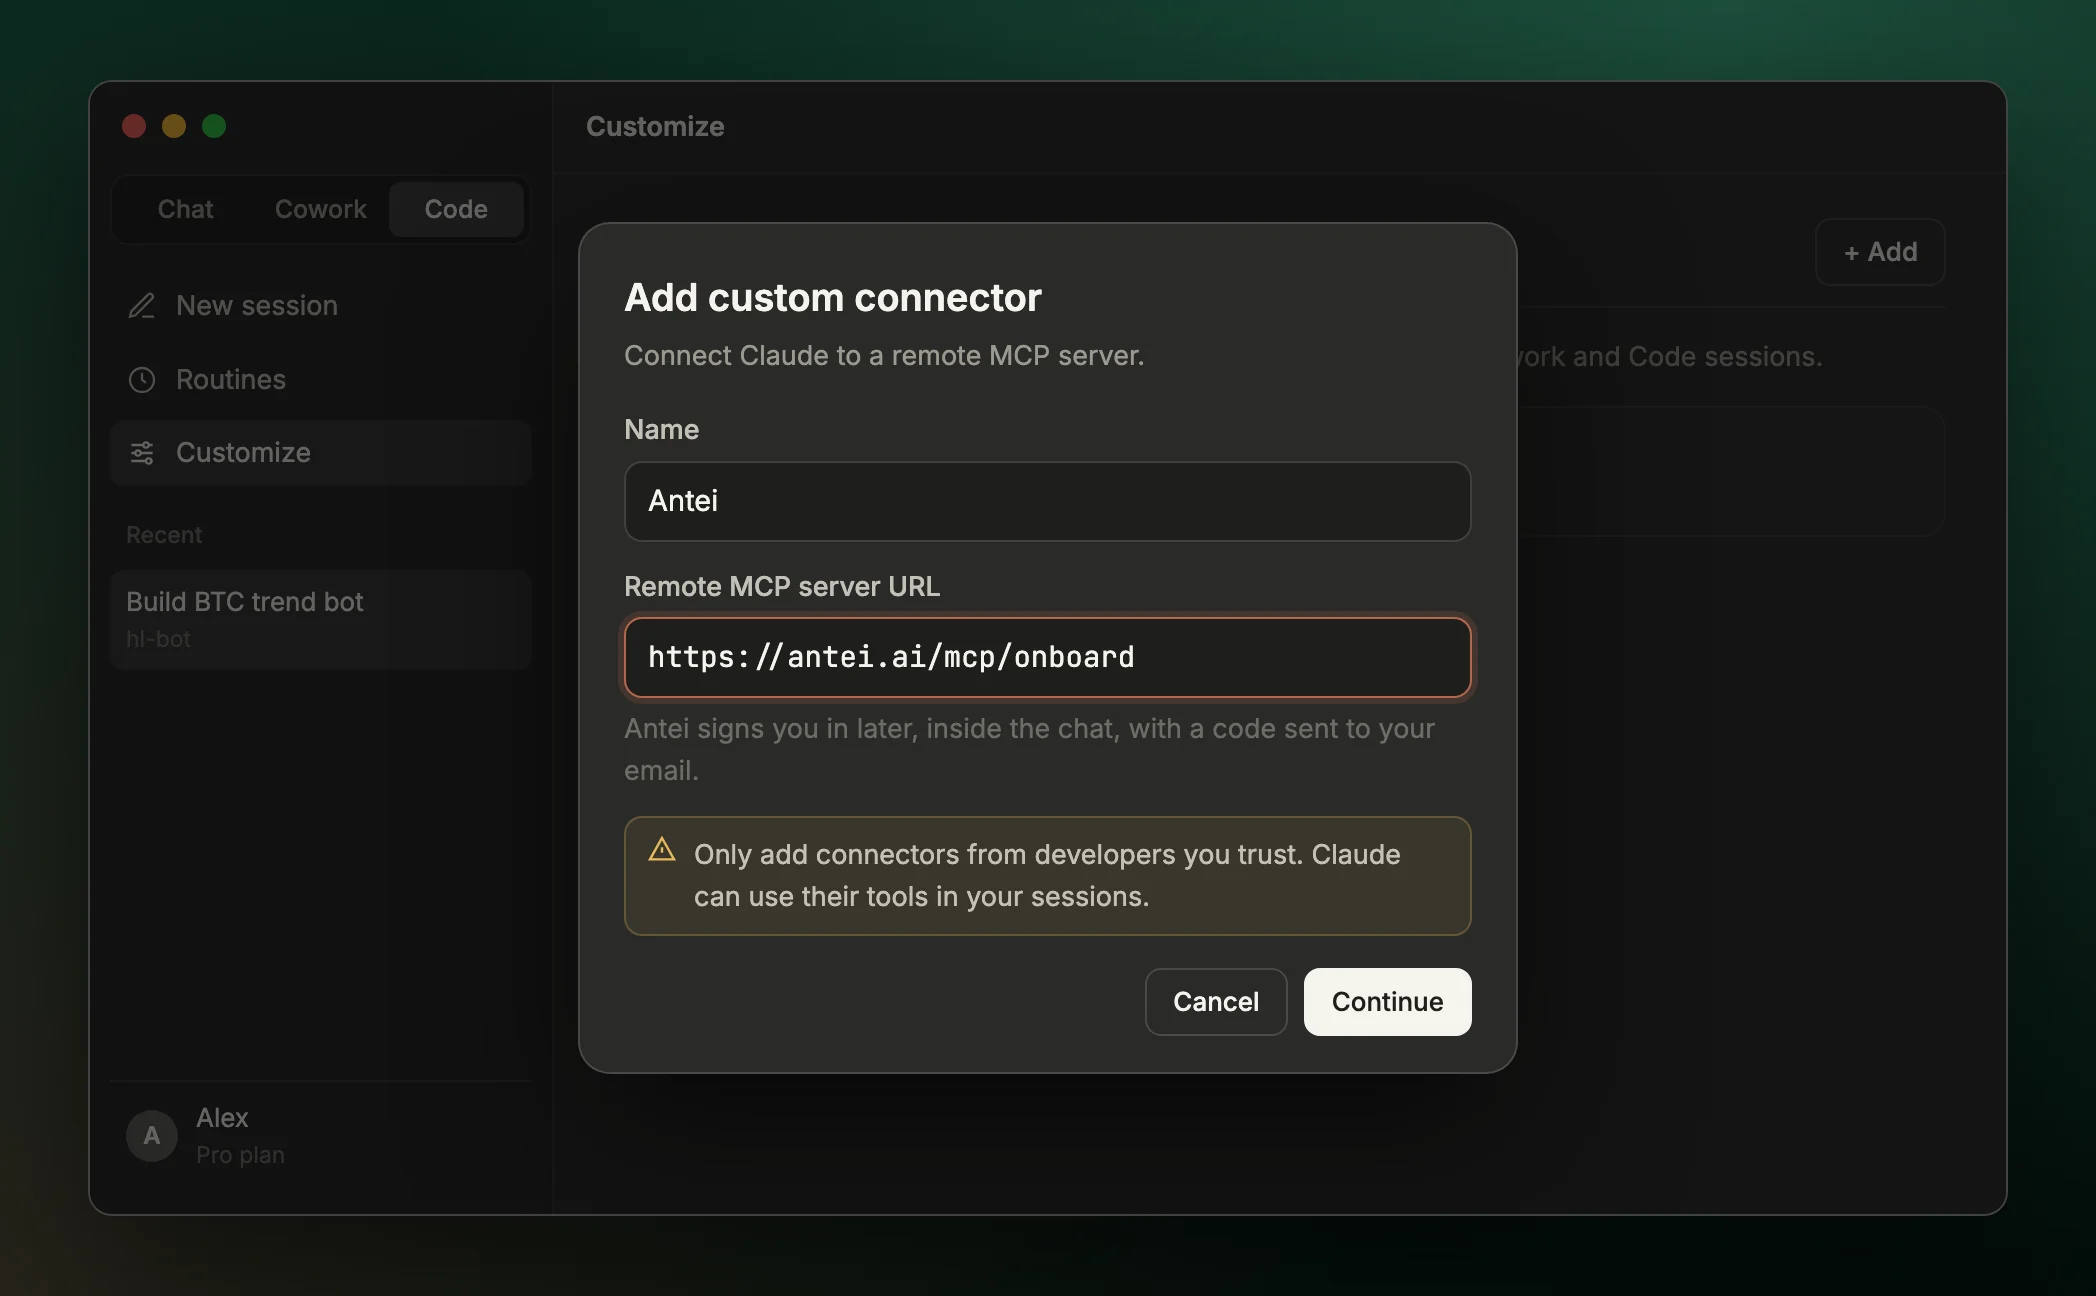2096x1296 pixels.
Task: Click the Continue button
Action: 1387,1002
